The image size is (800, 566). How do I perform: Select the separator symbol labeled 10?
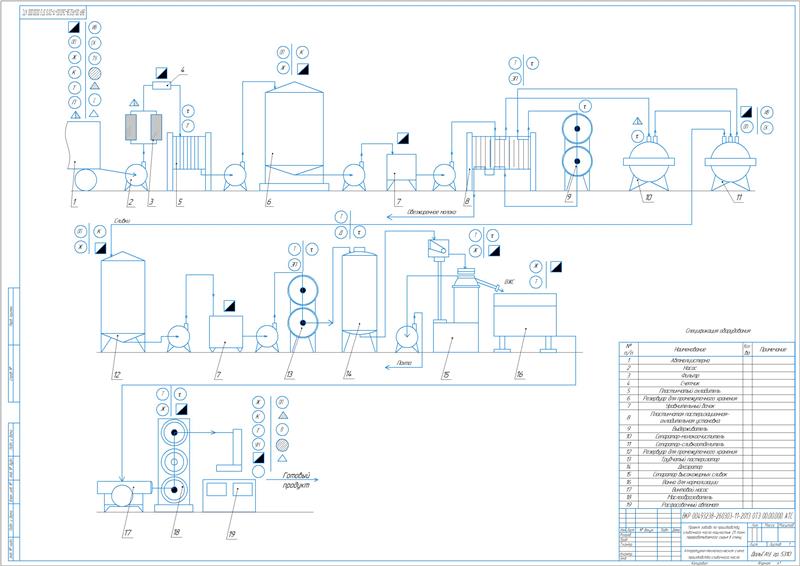(648, 164)
